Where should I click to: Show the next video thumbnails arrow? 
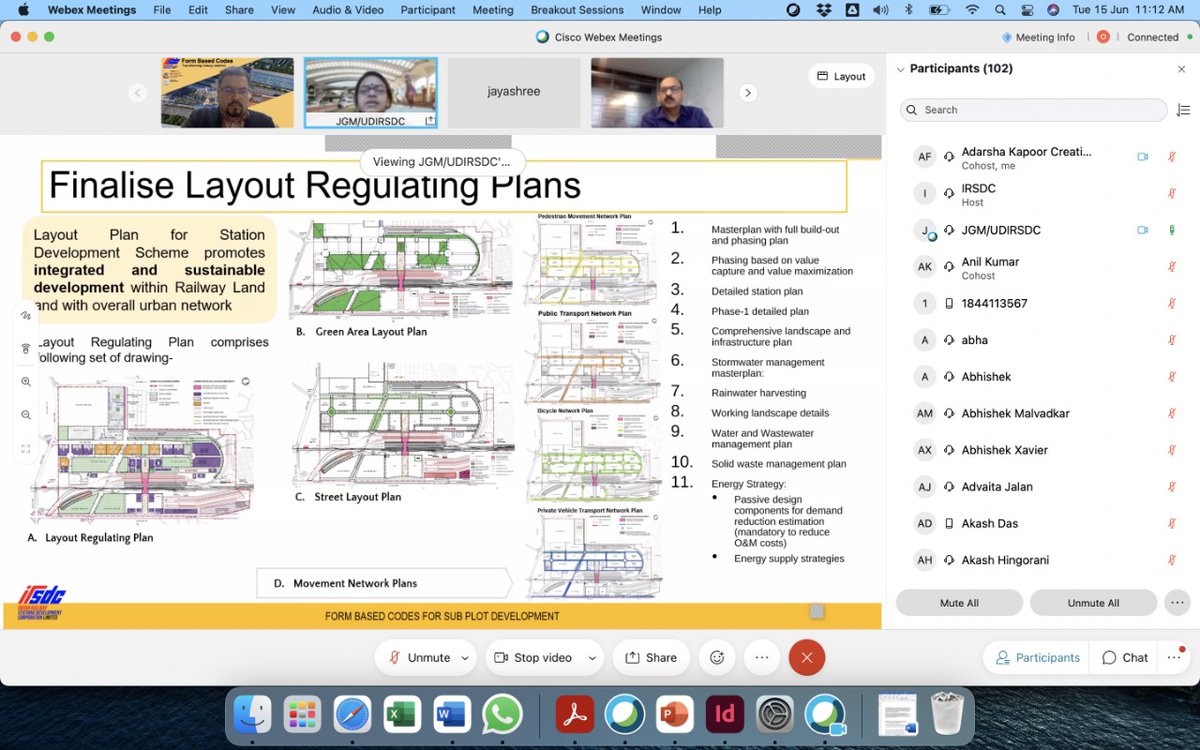coord(747,92)
